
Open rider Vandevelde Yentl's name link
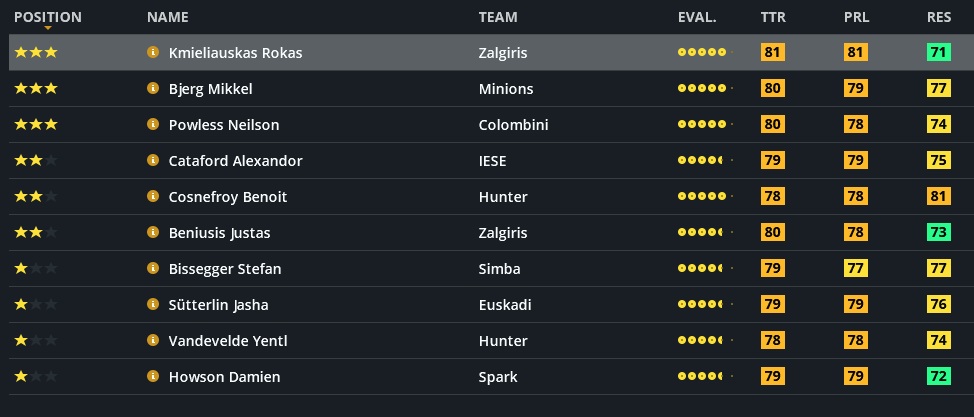(228, 341)
